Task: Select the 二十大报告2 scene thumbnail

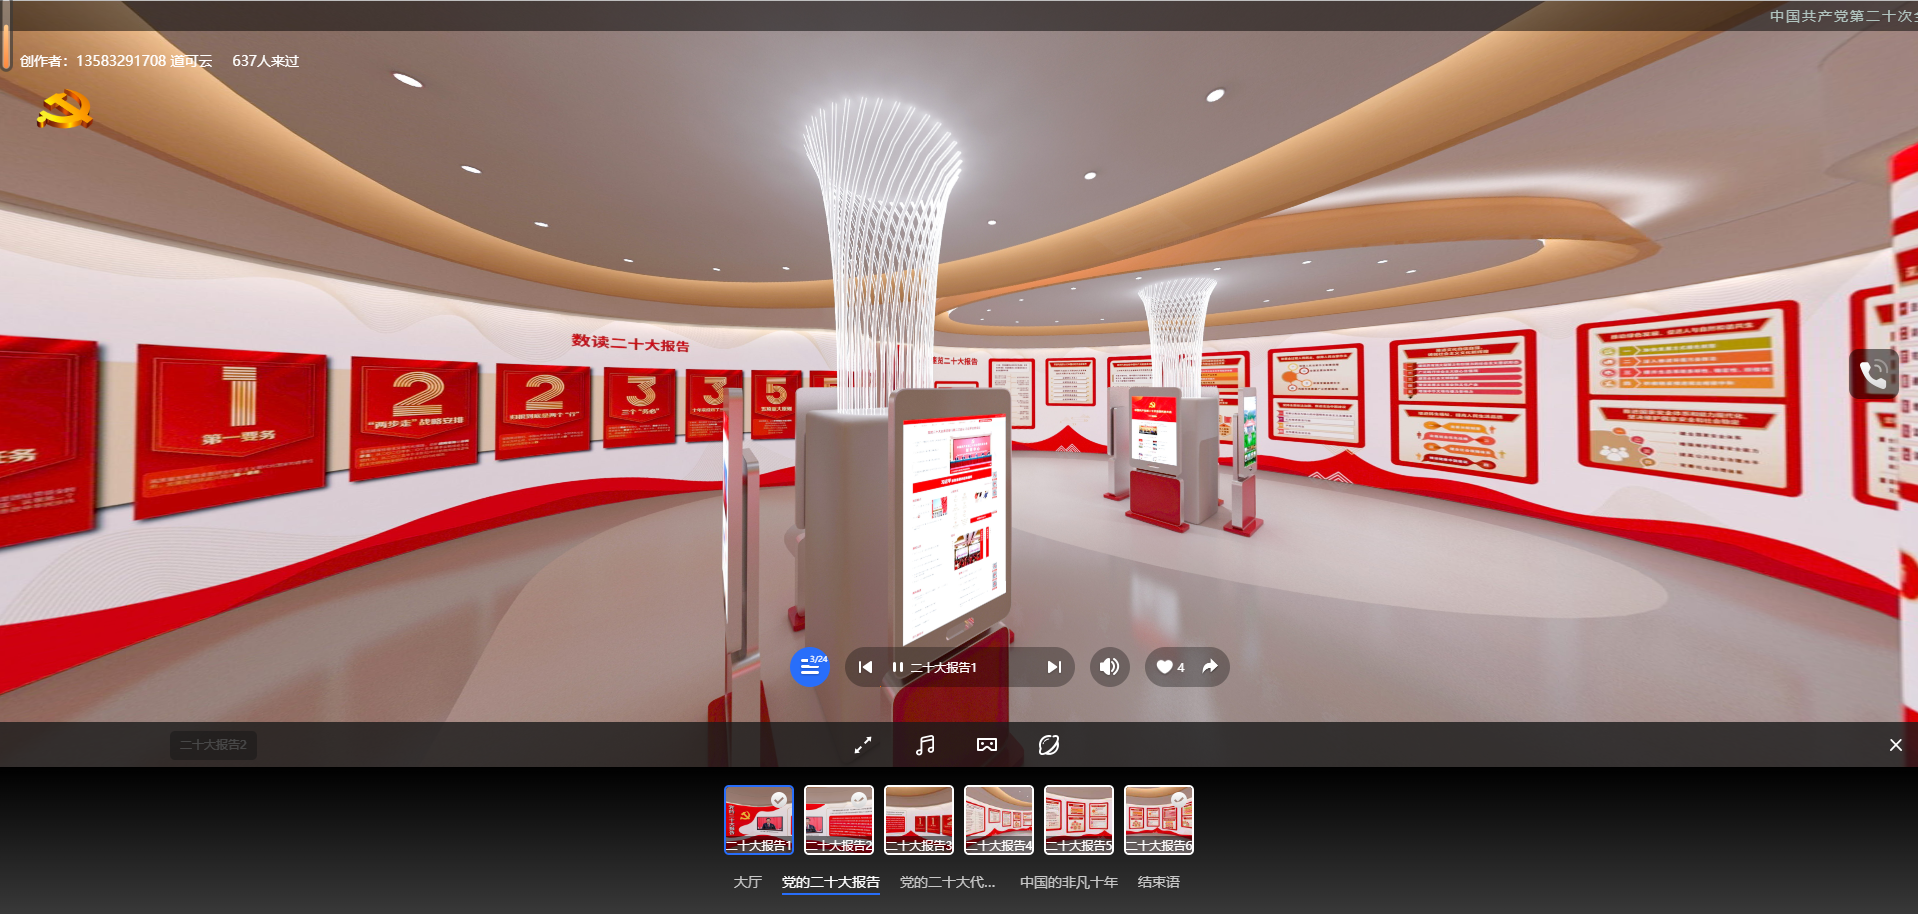Action: click(839, 819)
